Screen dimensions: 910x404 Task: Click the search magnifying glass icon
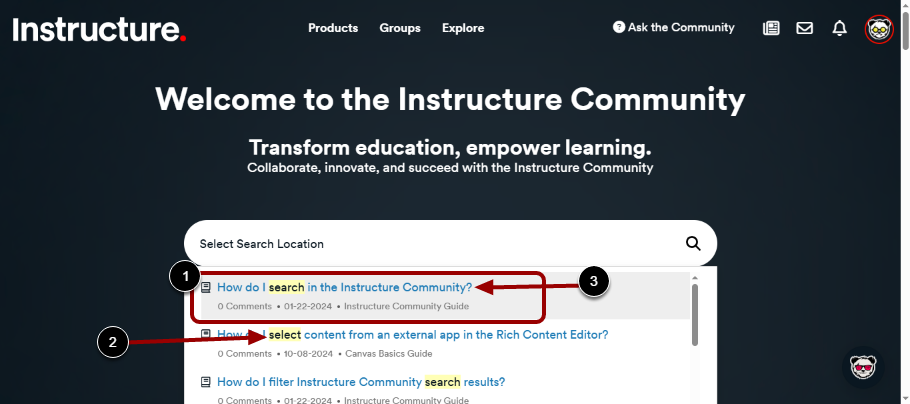click(693, 243)
